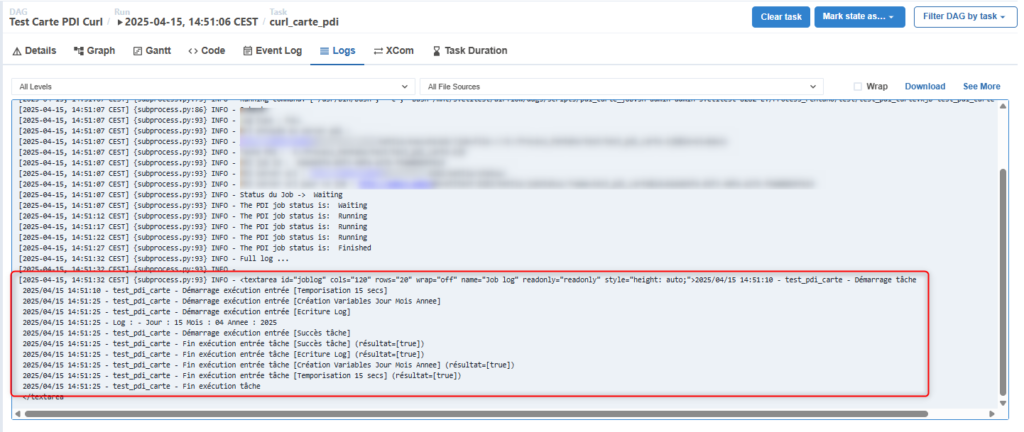Screen dimensions: 1024x432
Task: Click the 'Démarrage exécution entrée [Temporisation 15 secs]' line
Action: point(204,290)
